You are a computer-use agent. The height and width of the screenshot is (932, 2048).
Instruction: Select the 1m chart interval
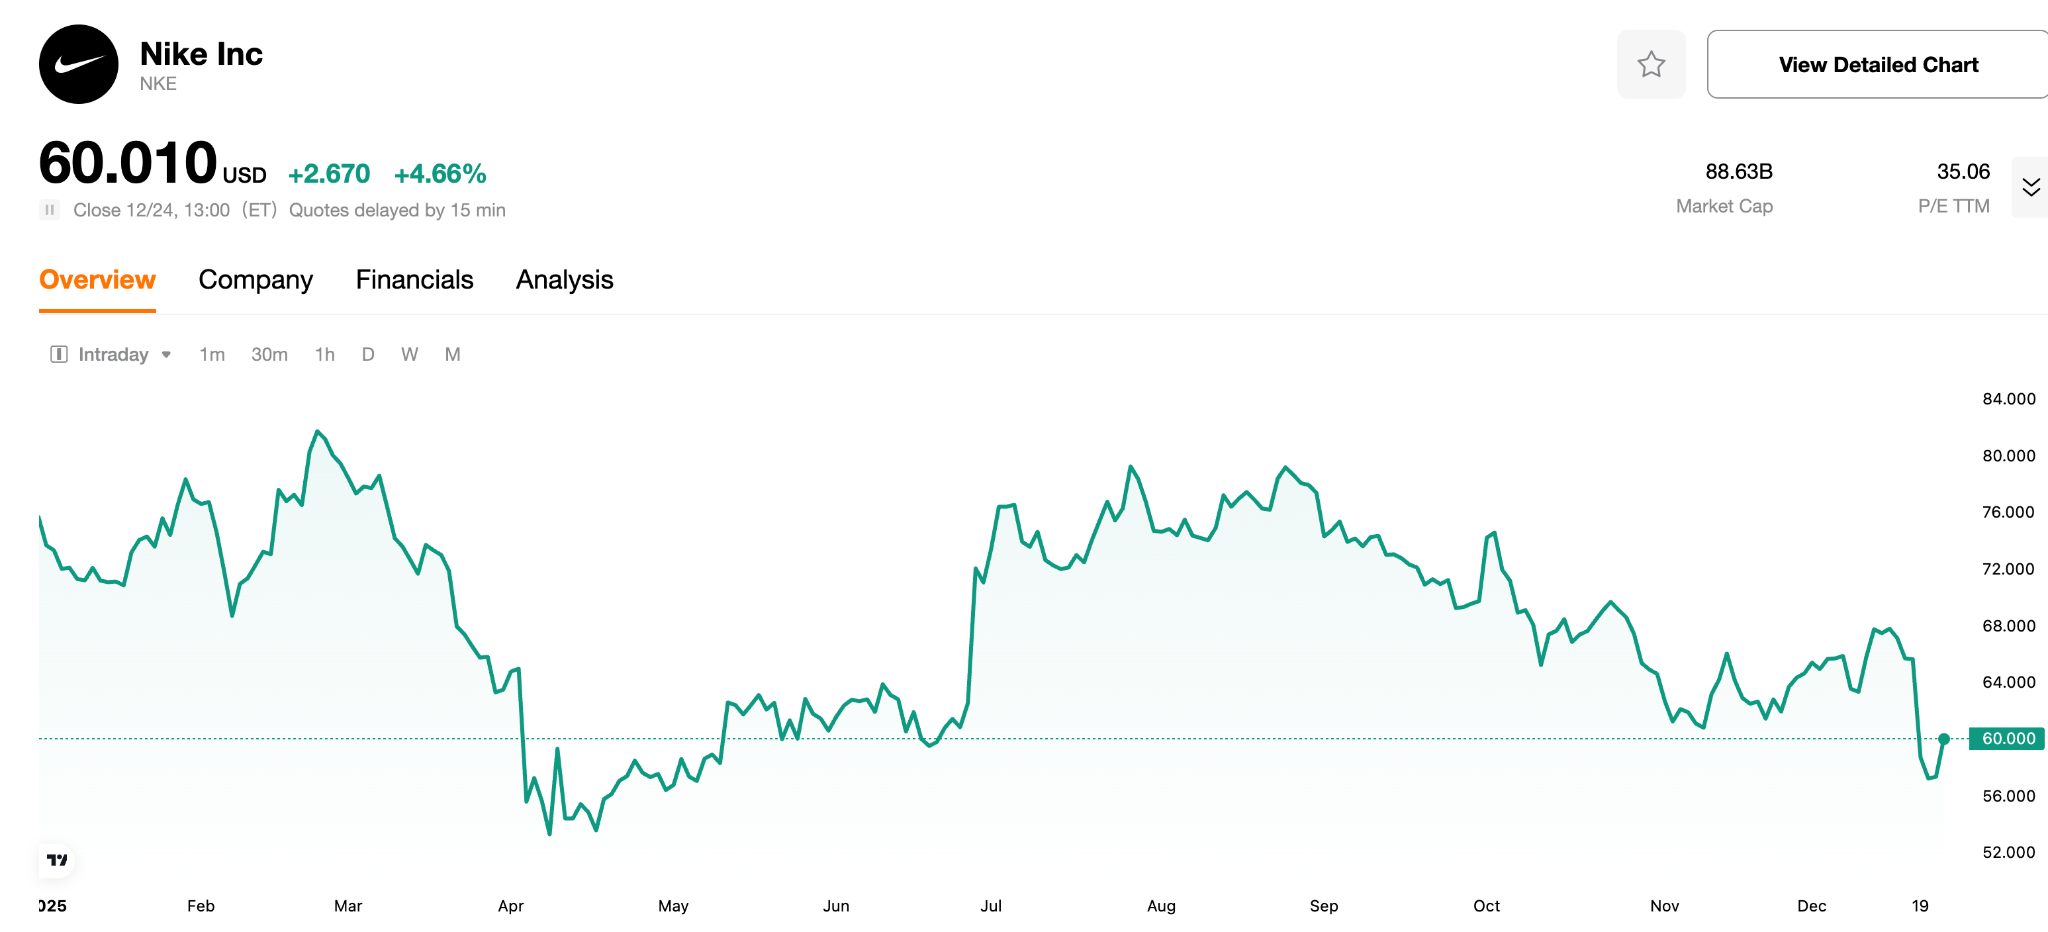pos(212,355)
